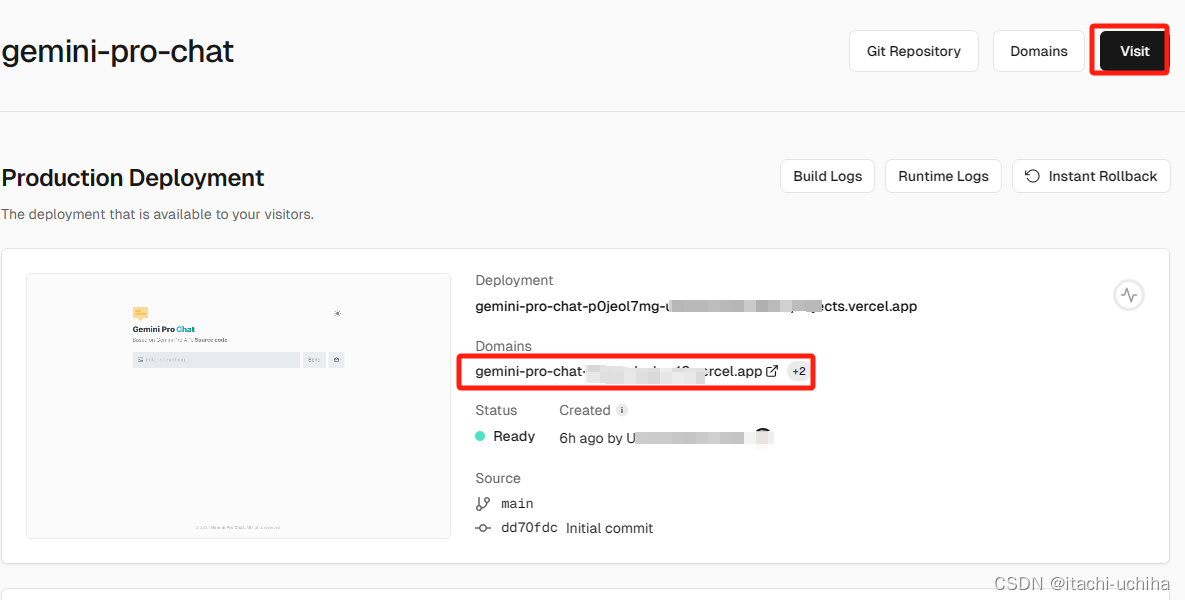Click the Initial commit message text
The height and width of the screenshot is (600, 1185).
[x=609, y=528]
